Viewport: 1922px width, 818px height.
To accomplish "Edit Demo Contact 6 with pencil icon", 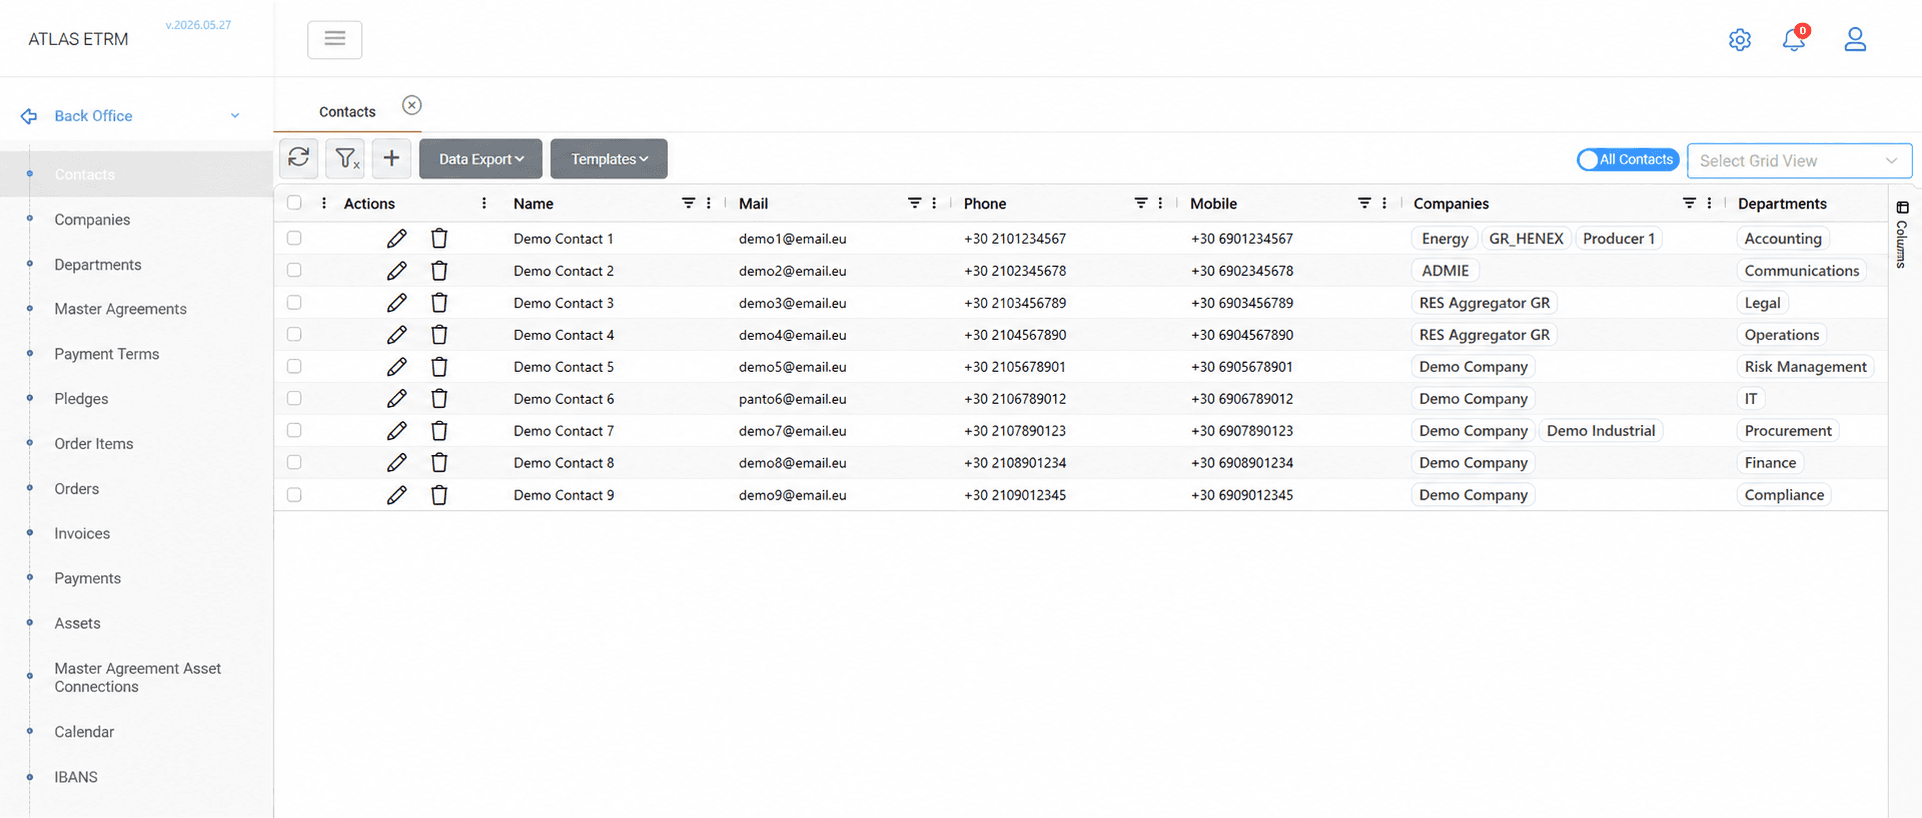I will [397, 398].
